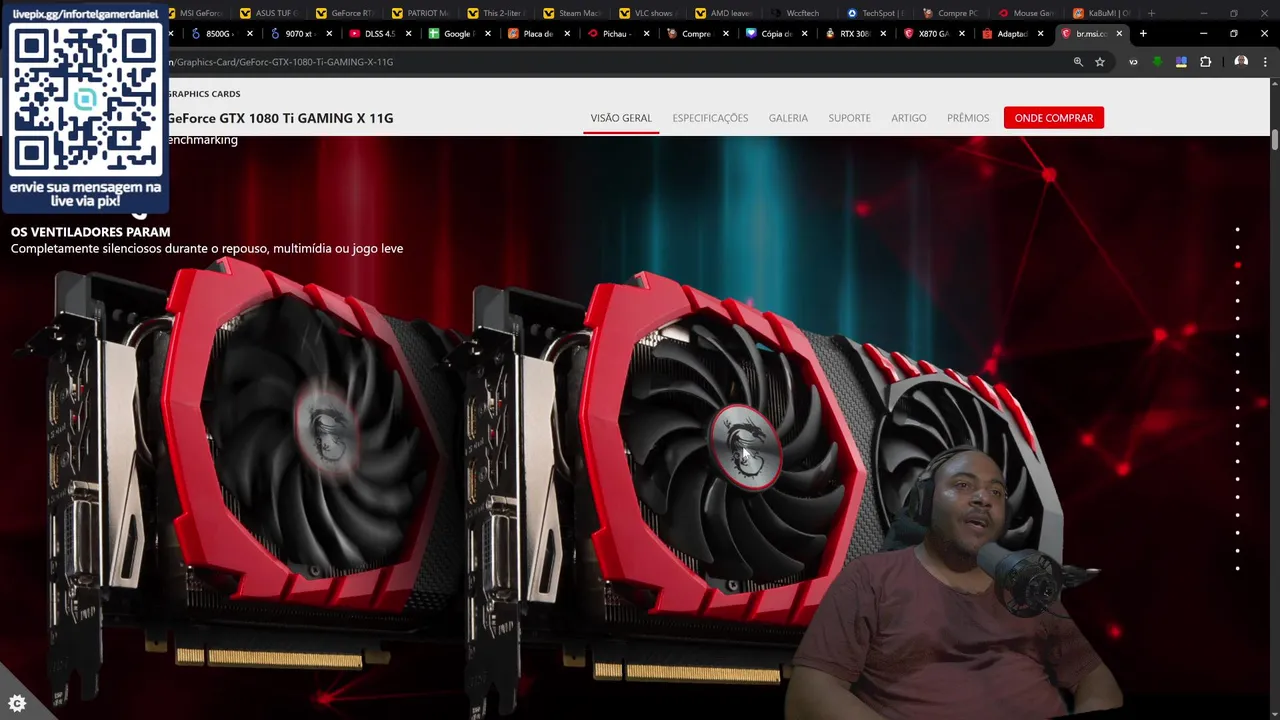This screenshot has height=720, width=1280.
Task: Select the TechSpot tab in background window
Action: coord(880,13)
